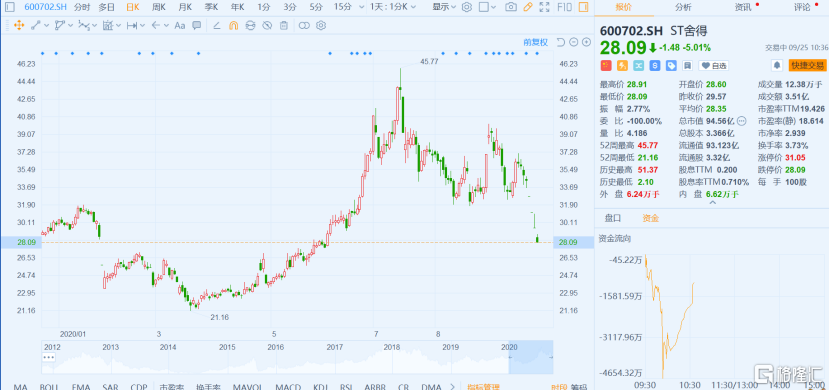Toggle 自选 watchlist heart button

point(713,66)
